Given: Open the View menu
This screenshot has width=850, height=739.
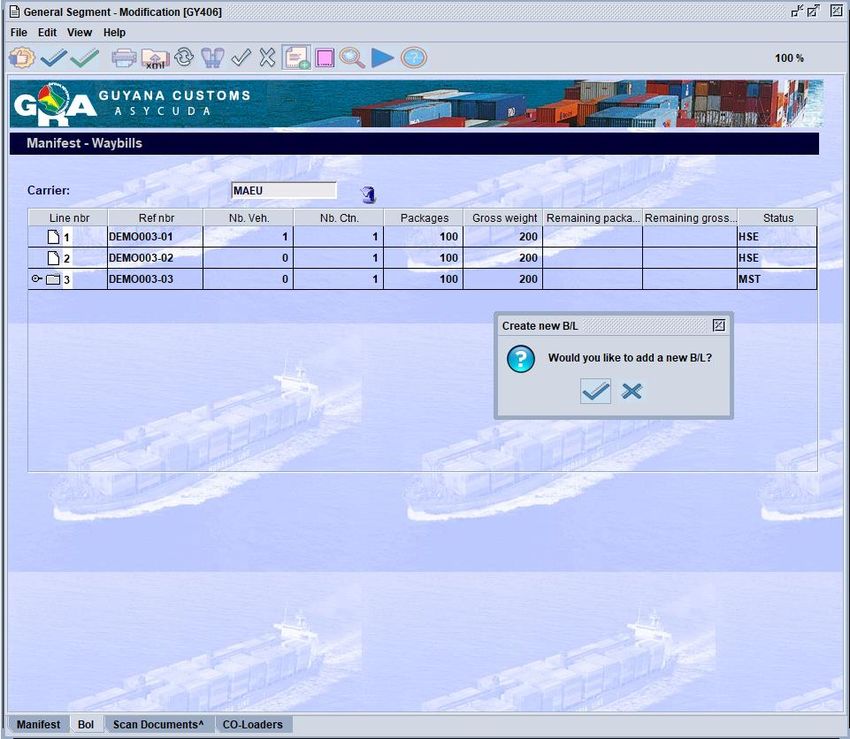Looking at the screenshot, I should pyautogui.click(x=79, y=32).
